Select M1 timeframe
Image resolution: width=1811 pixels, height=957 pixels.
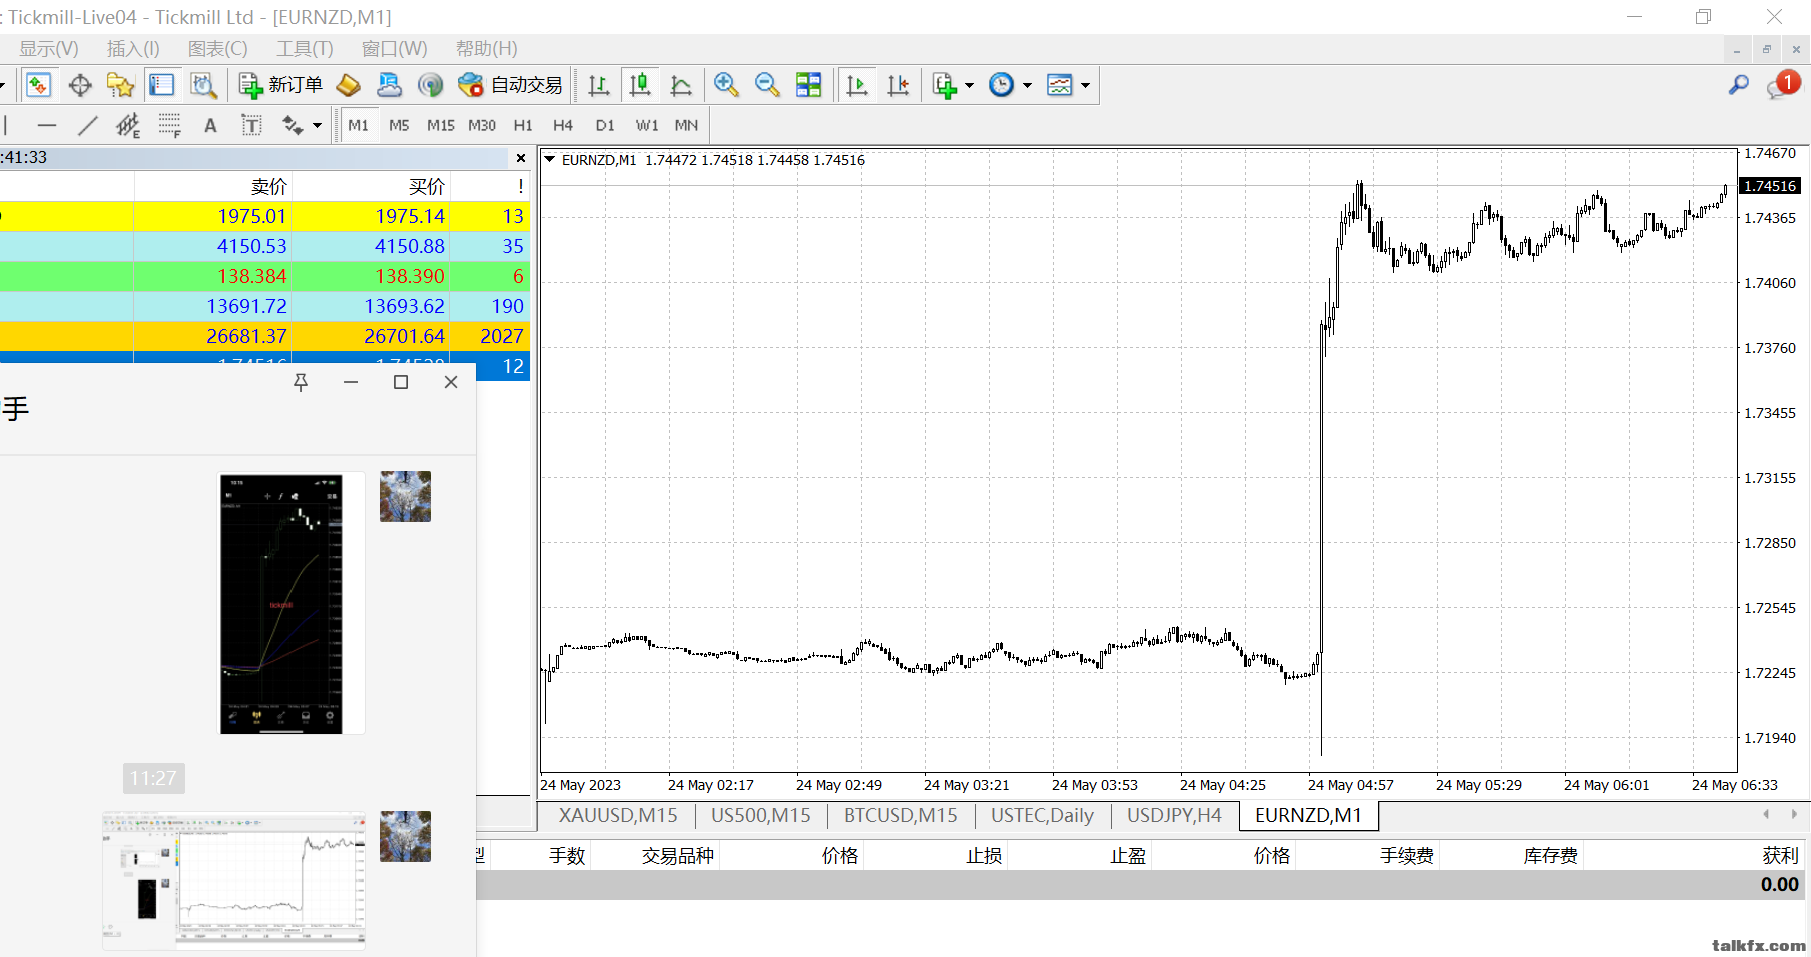[358, 125]
